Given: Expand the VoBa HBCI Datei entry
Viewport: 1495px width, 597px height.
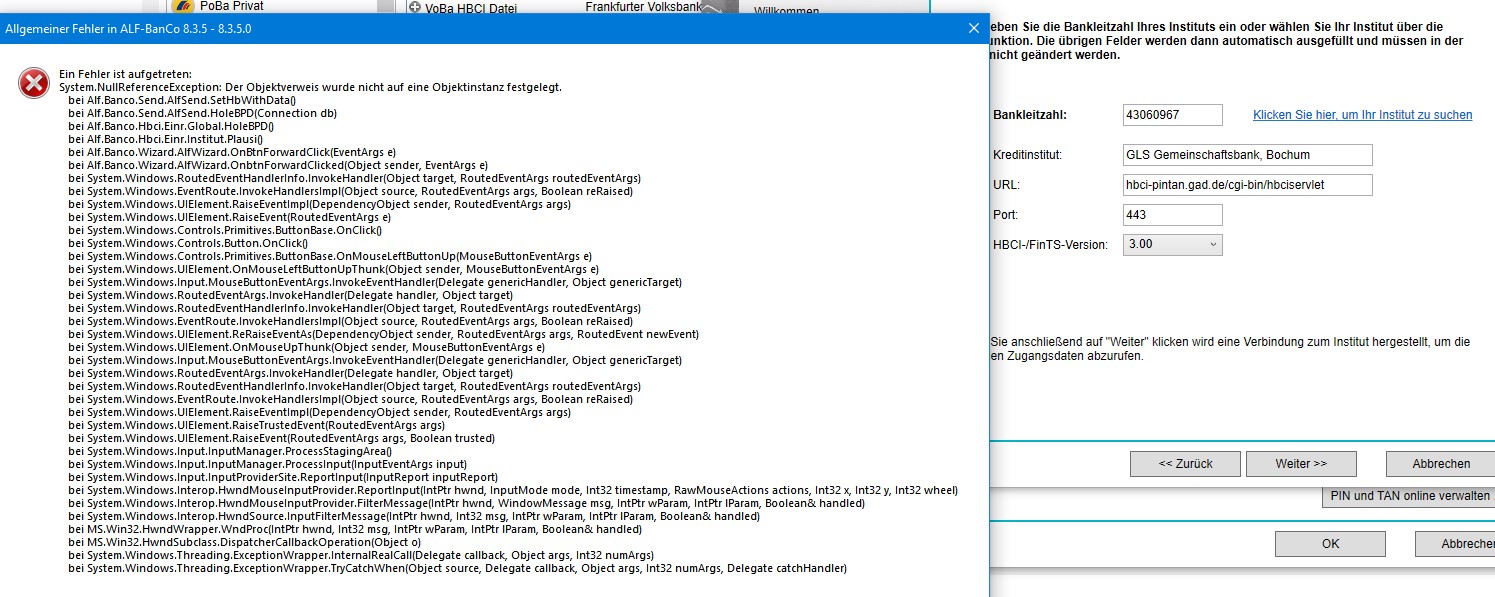Looking at the screenshot, I should (415, 7).
